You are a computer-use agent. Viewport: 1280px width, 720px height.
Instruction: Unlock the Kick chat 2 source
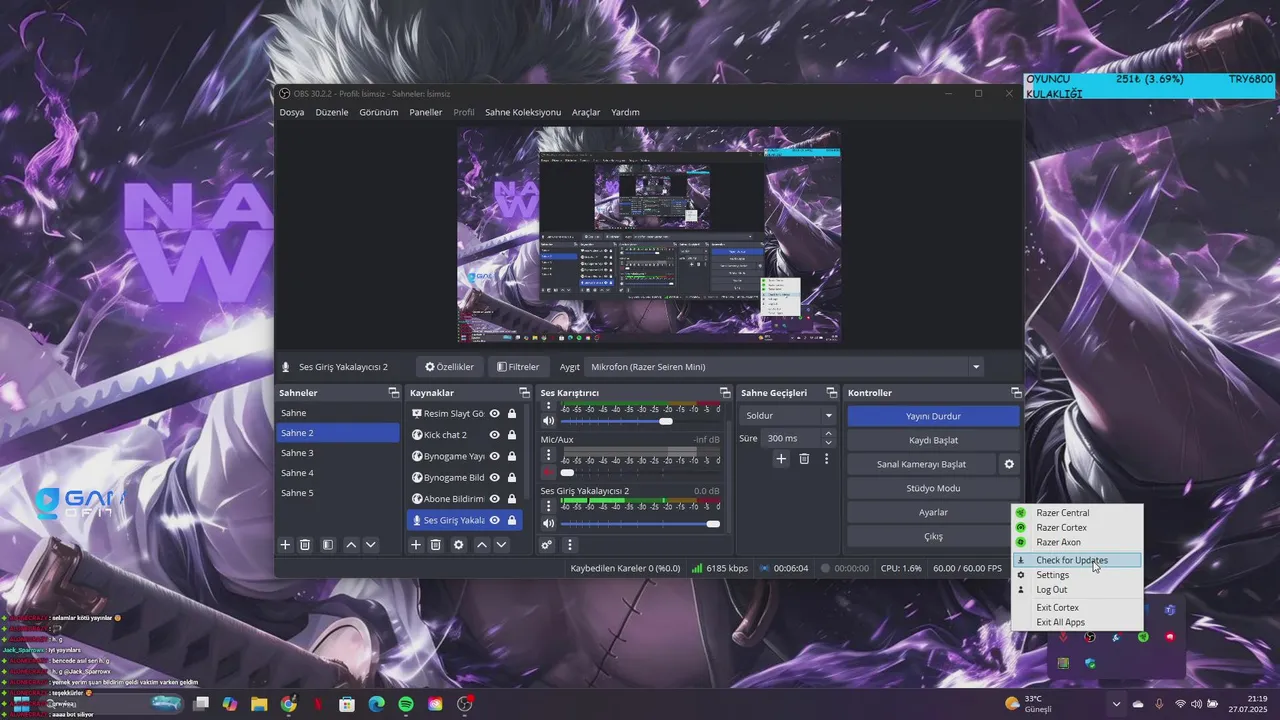click(512, 435)
